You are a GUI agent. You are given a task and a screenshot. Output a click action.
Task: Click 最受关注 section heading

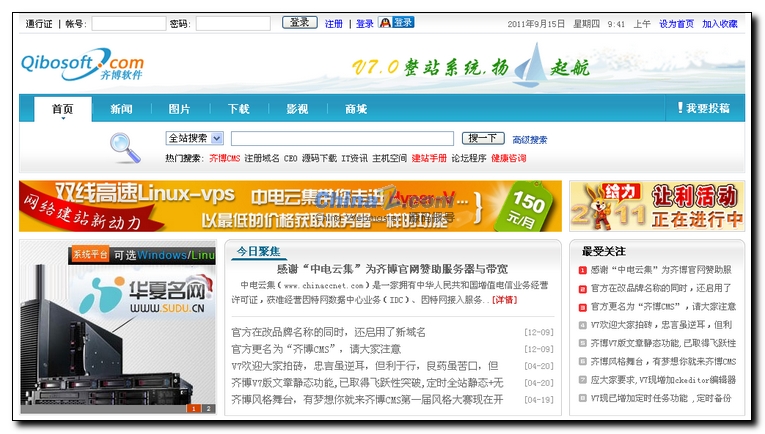click(x=604, y=251)
